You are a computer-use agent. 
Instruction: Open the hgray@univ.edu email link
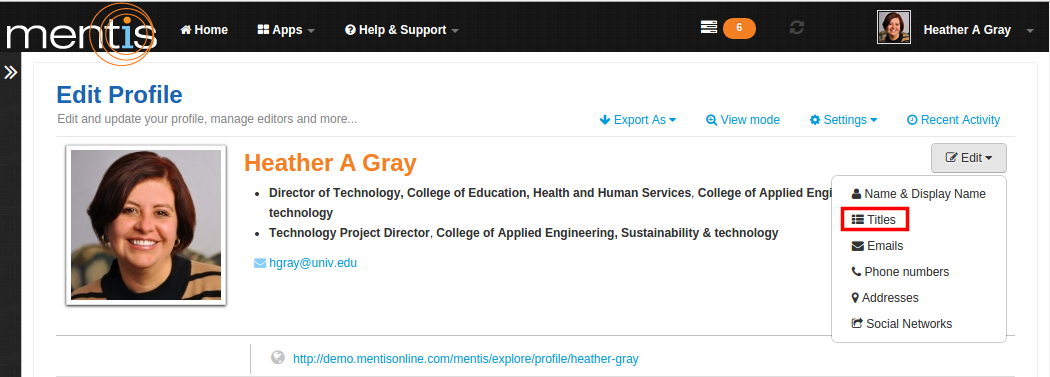(x=313, y=262)
